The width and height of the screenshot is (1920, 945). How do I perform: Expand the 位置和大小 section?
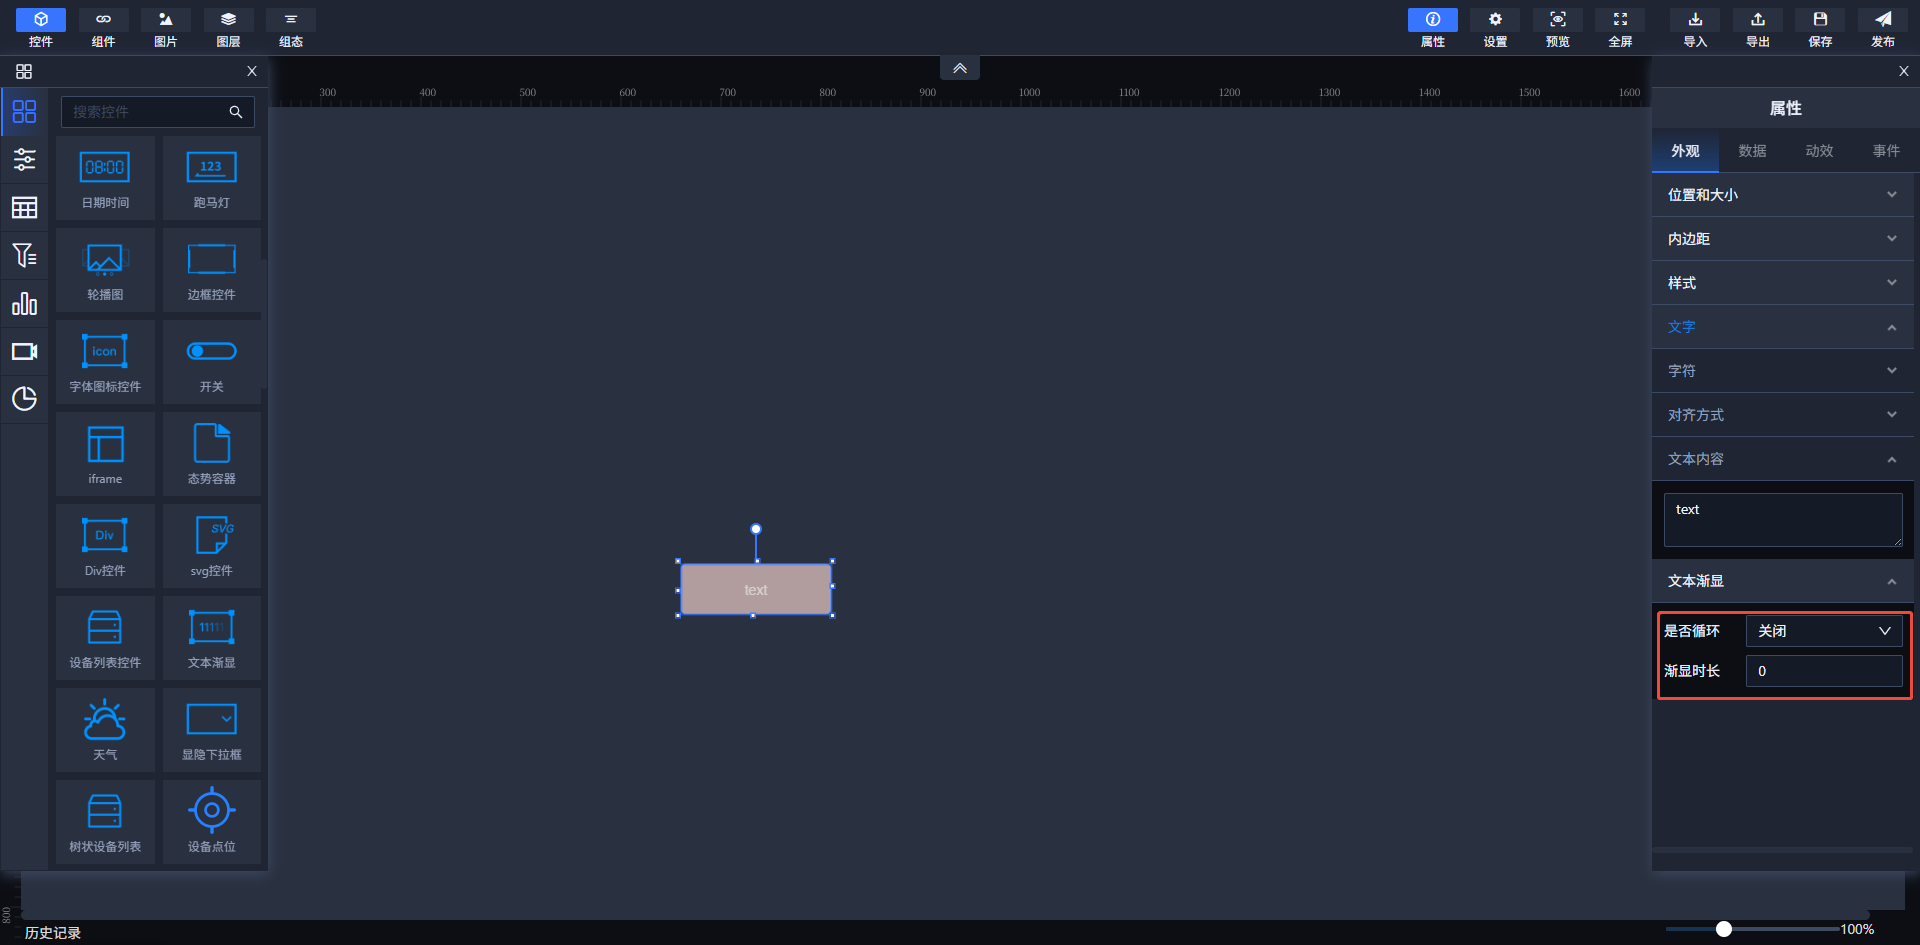pyautogui.click(x=1785, y=195)
